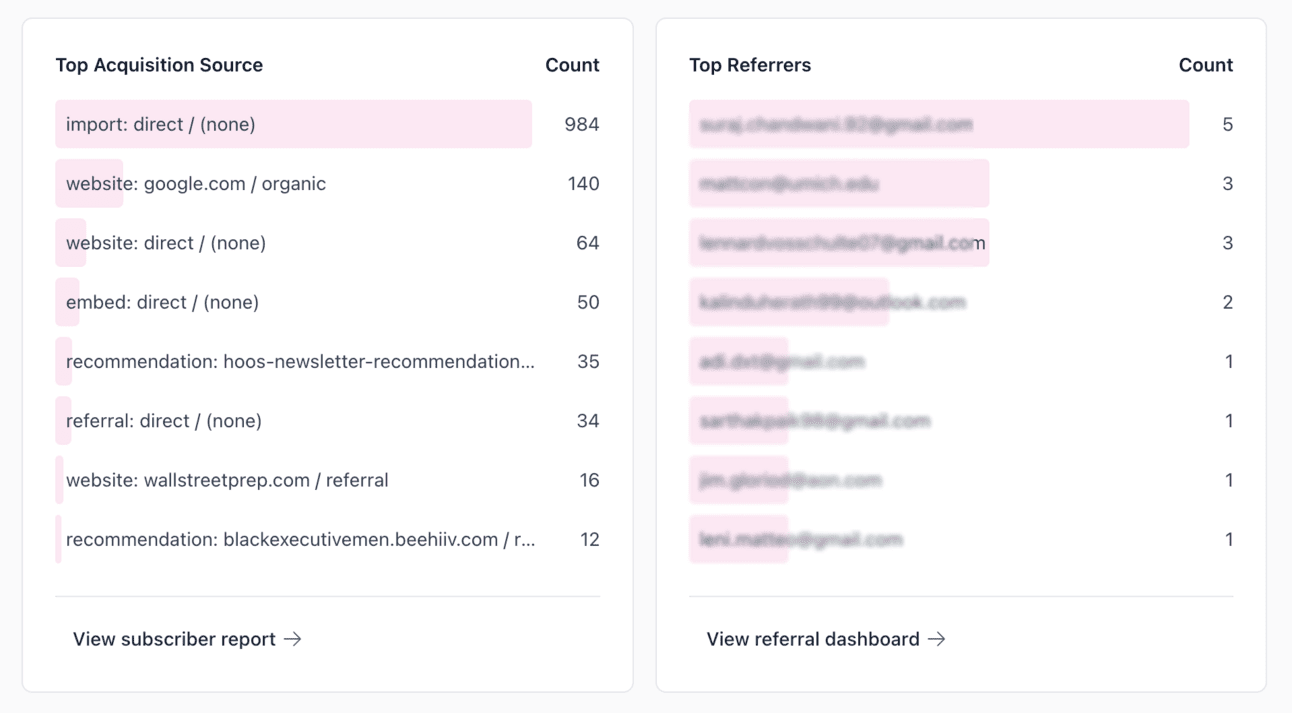Click the outlook.com referrer with count 2
Viewport: 1292px width, 713px height.
[x=961, y=302]
